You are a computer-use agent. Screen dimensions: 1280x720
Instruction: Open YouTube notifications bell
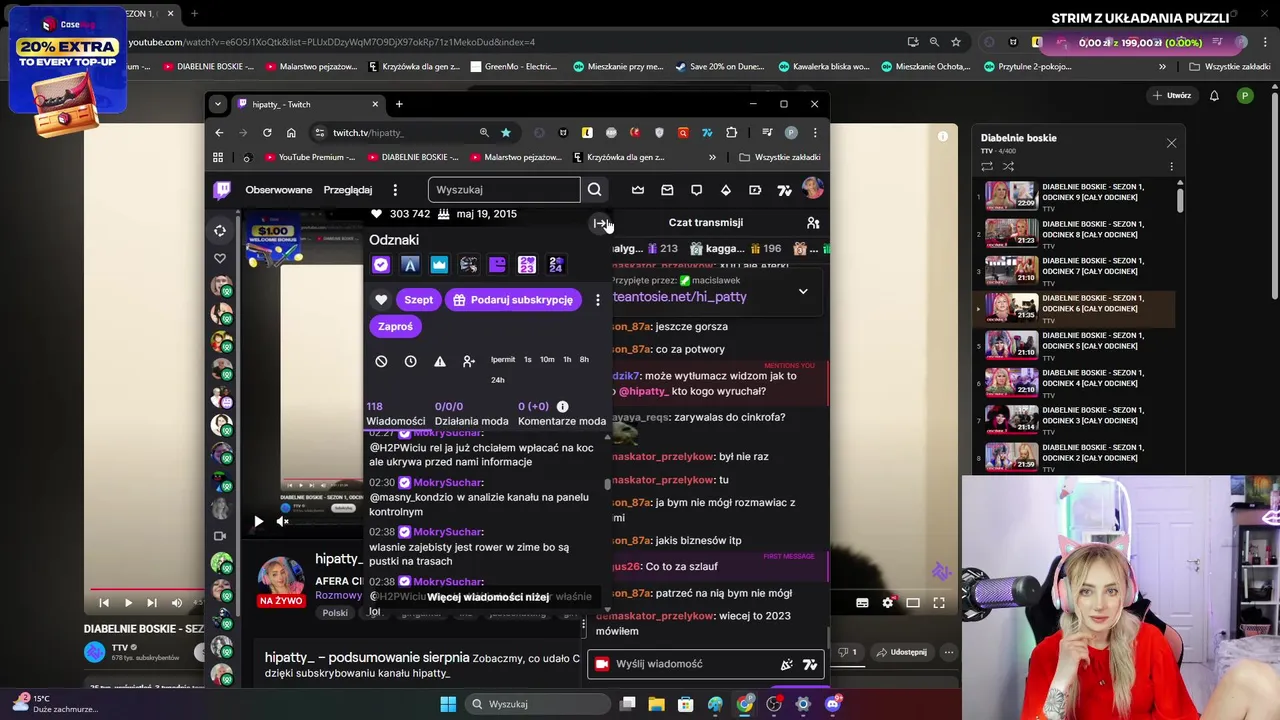pyautogui.click(x=1214, y=96)
